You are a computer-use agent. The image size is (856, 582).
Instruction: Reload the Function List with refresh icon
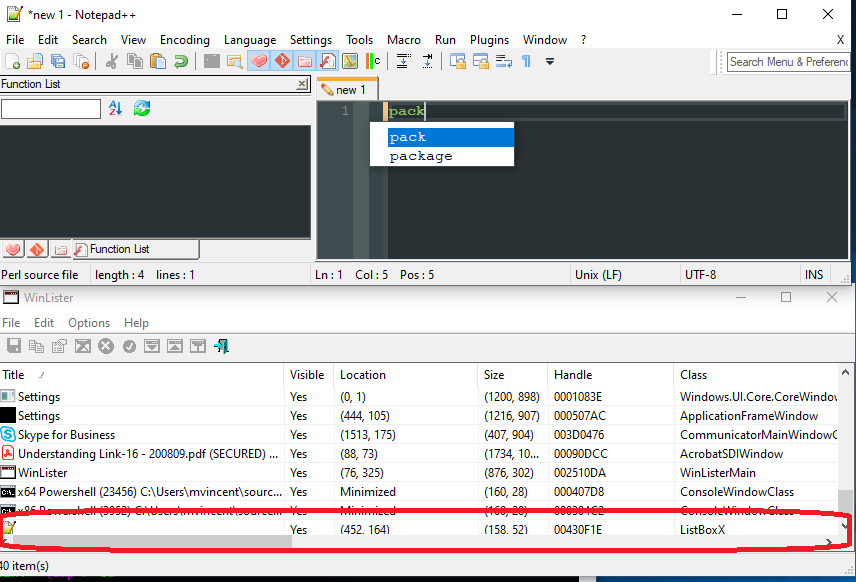pyautogui.click(x=142, y=108)
